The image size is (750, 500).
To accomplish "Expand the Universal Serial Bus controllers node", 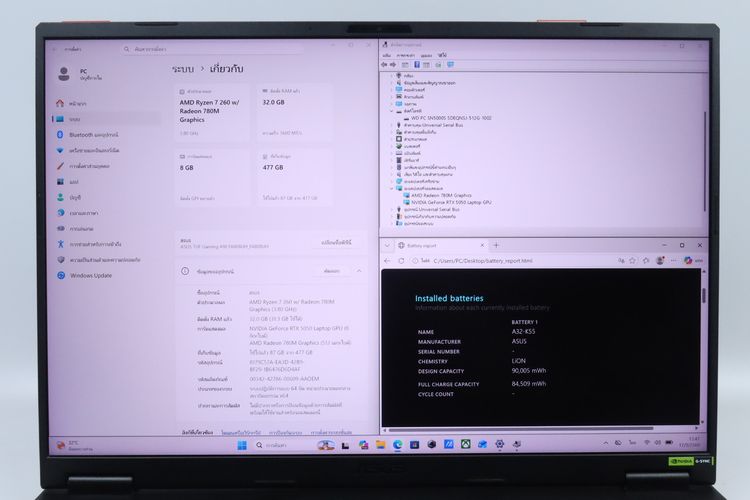I will [x=392, y=125].
